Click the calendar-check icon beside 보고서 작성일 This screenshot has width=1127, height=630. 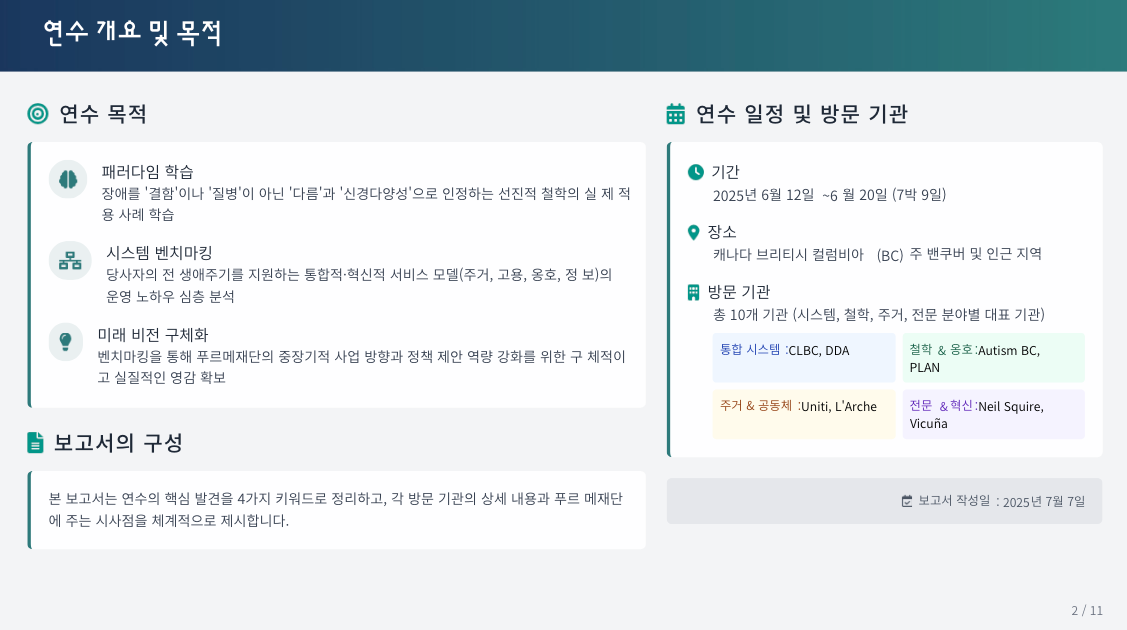[x=907, y=501]
